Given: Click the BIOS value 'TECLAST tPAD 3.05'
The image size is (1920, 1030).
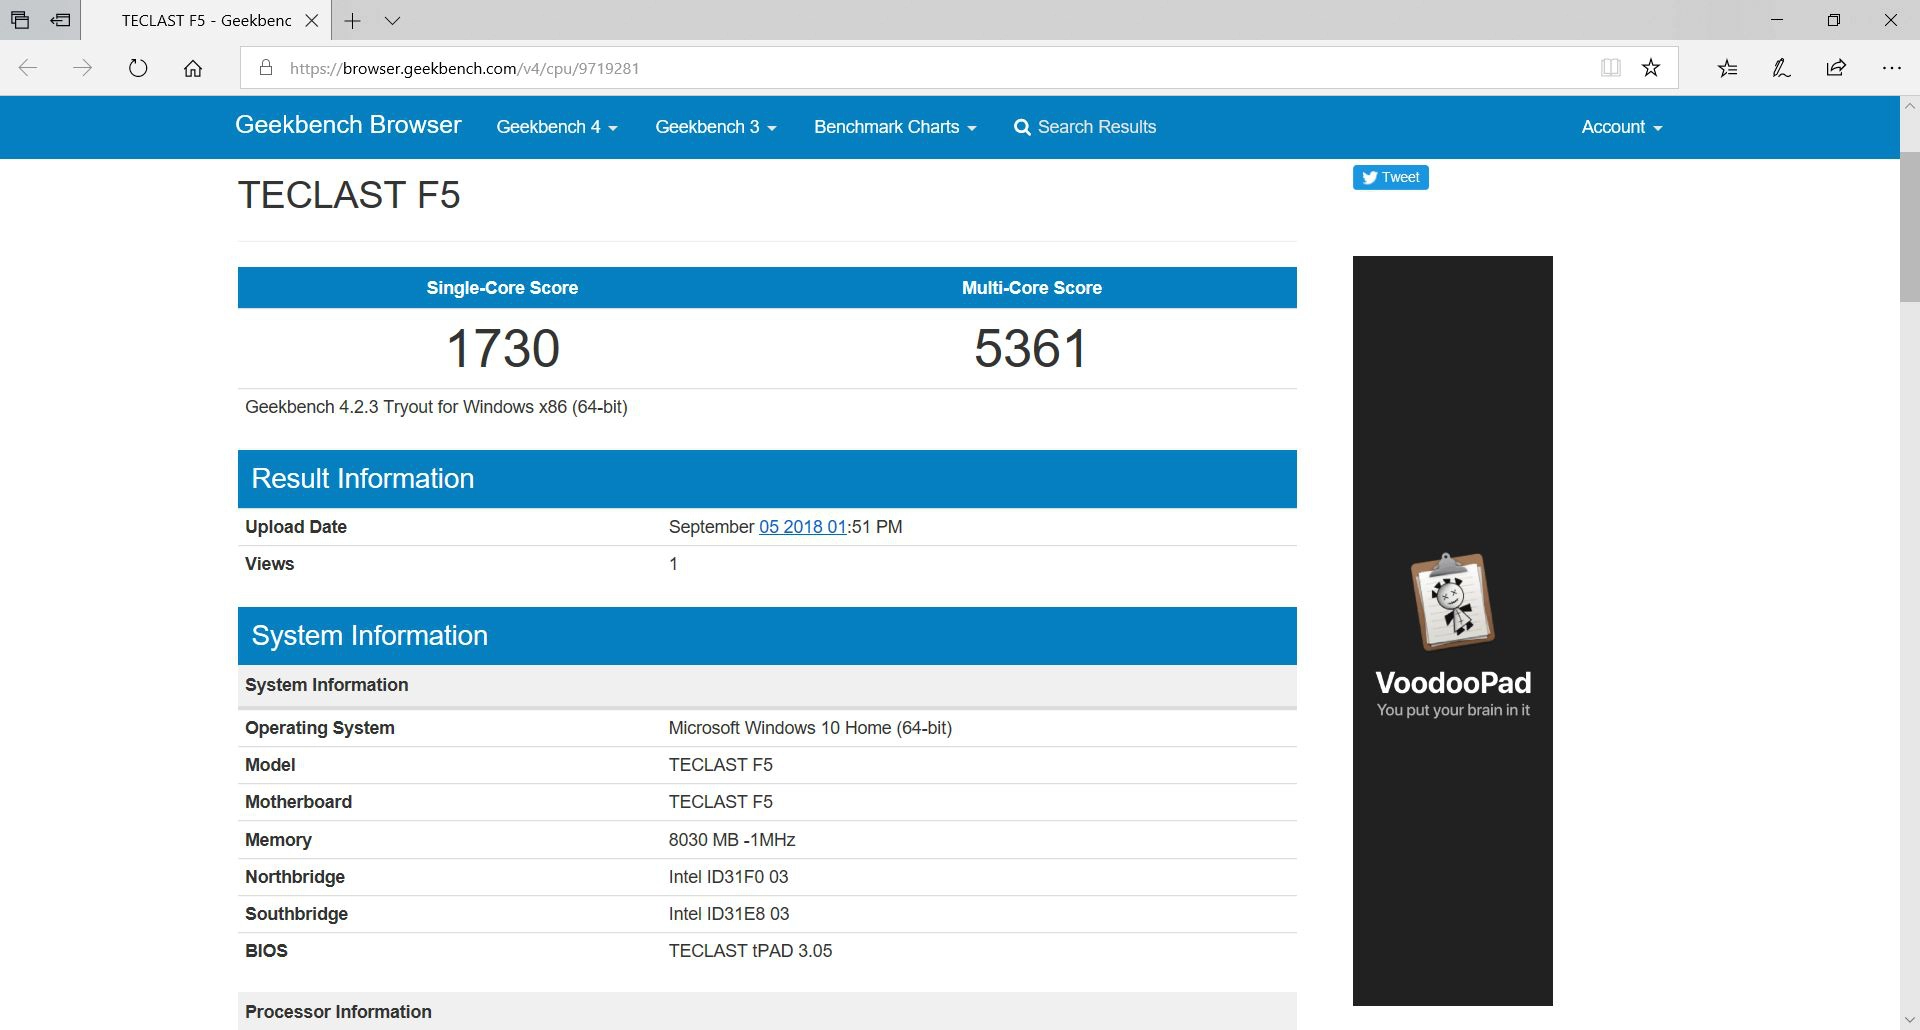Looking at the screenshot, I should click(x=750, y=951).
